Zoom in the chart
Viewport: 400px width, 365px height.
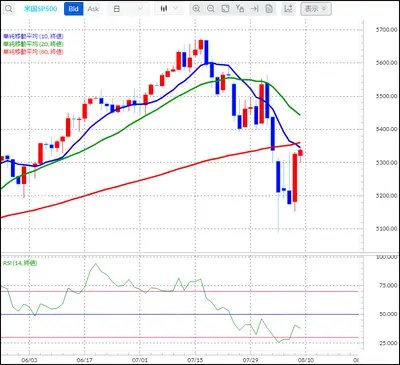(x=196, y=9)
